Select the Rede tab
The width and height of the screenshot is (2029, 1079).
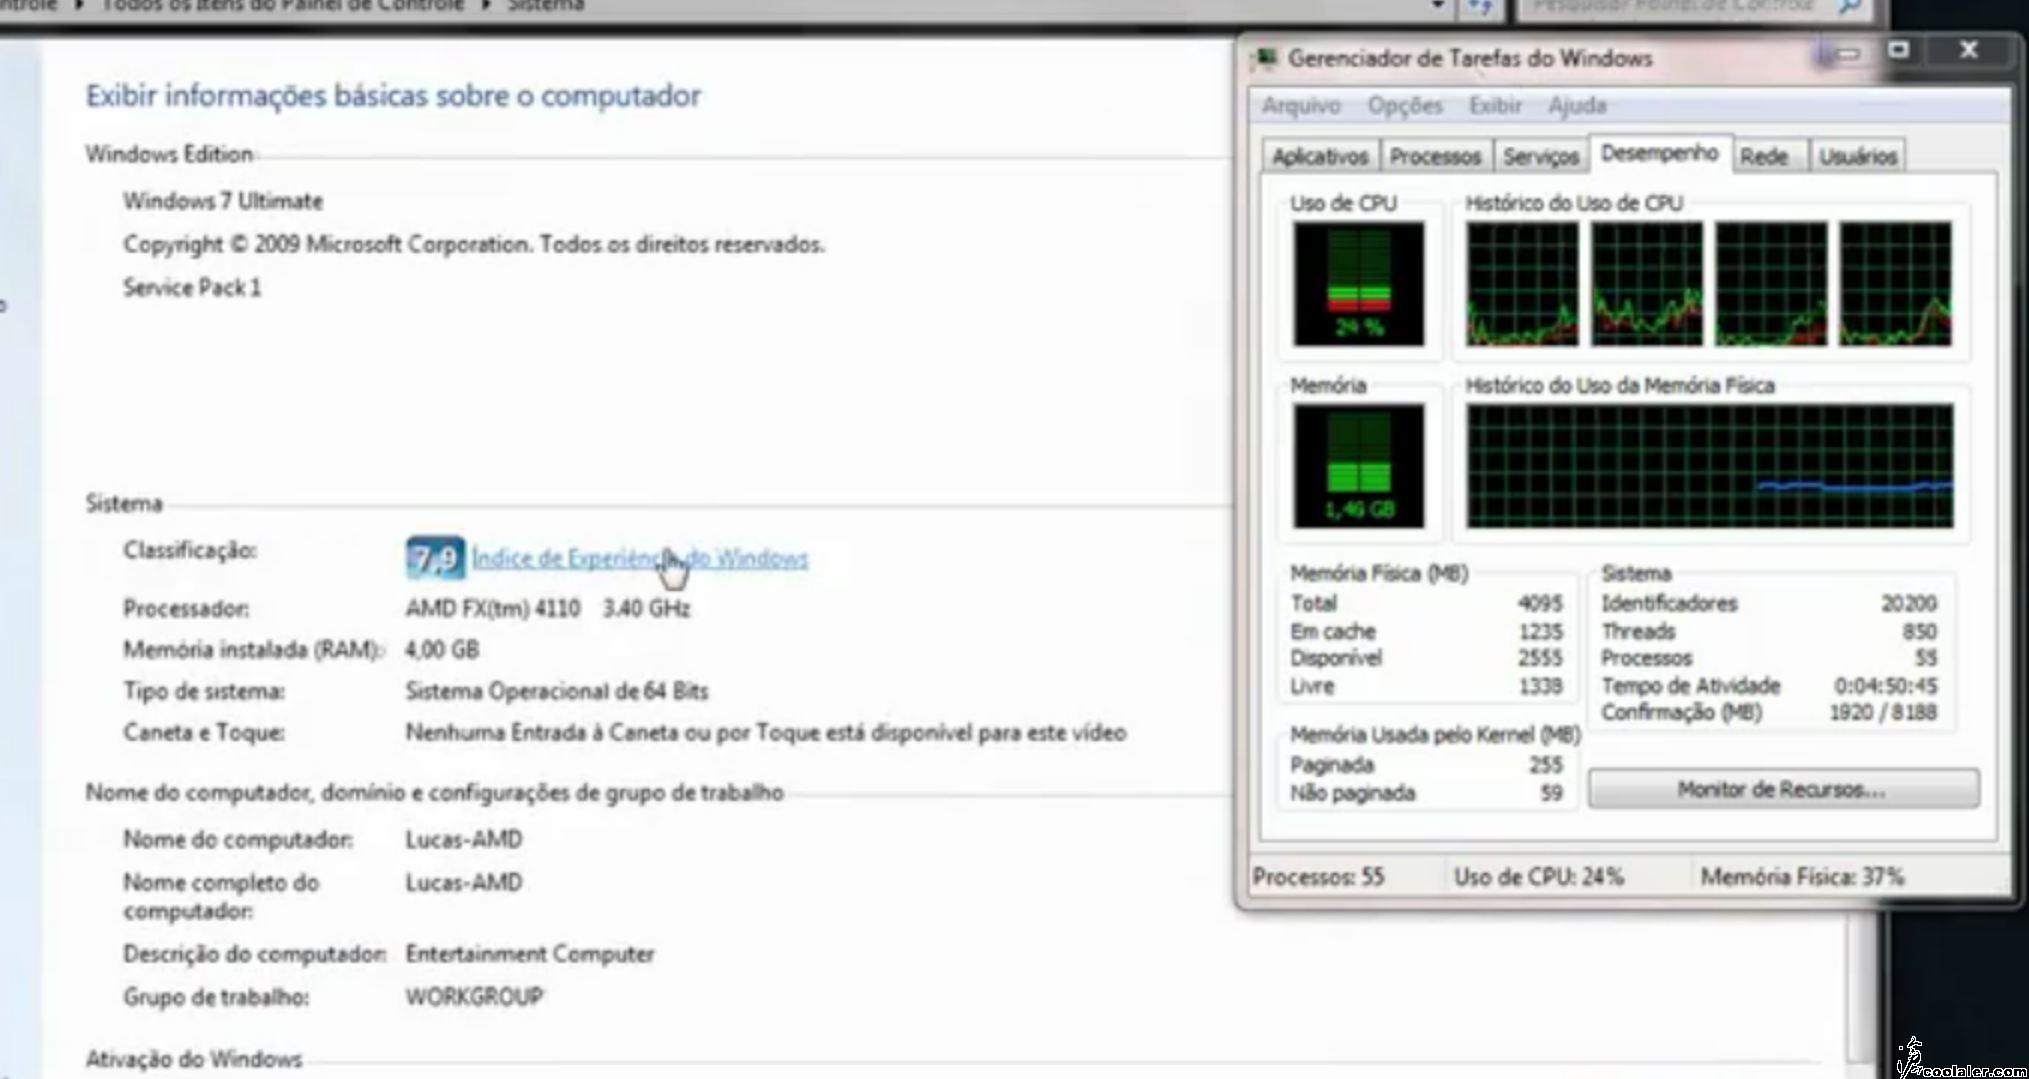tap(1763, 157)
